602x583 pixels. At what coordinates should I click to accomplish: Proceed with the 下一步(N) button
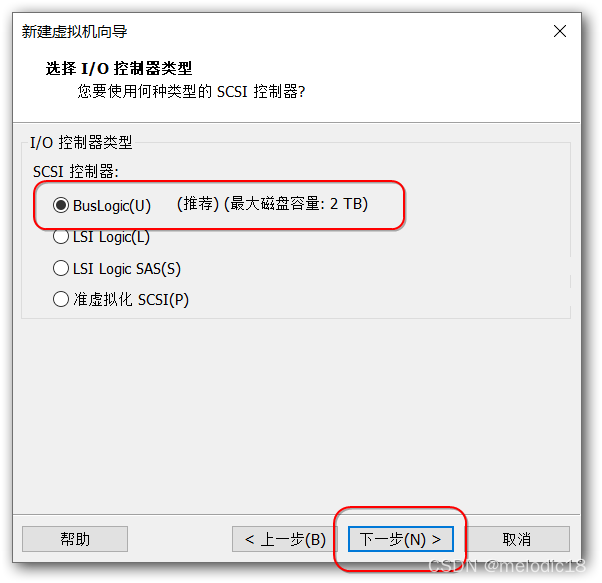coord(400,539)
